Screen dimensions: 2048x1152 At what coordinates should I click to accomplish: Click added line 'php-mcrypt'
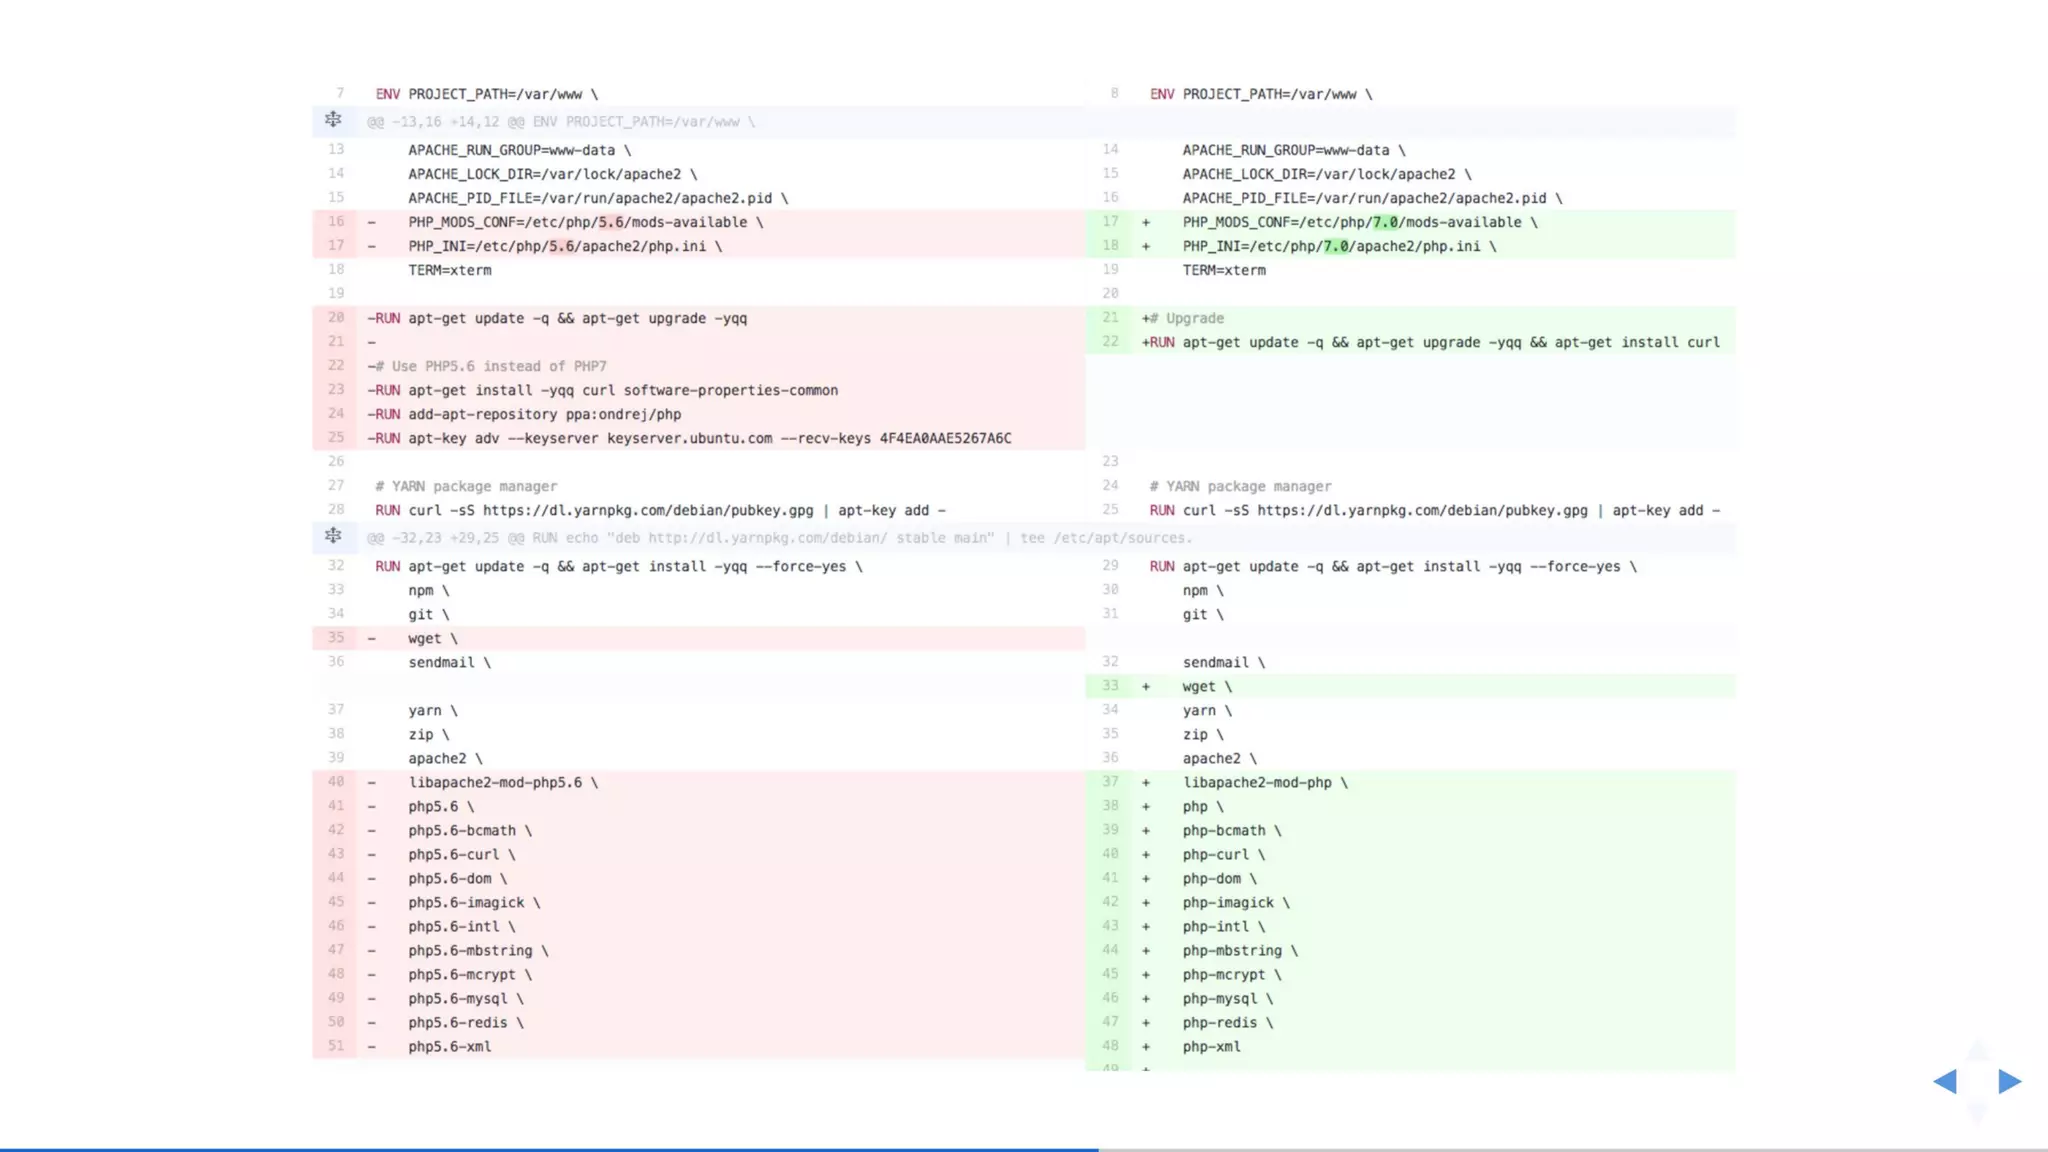point(1411,974)
